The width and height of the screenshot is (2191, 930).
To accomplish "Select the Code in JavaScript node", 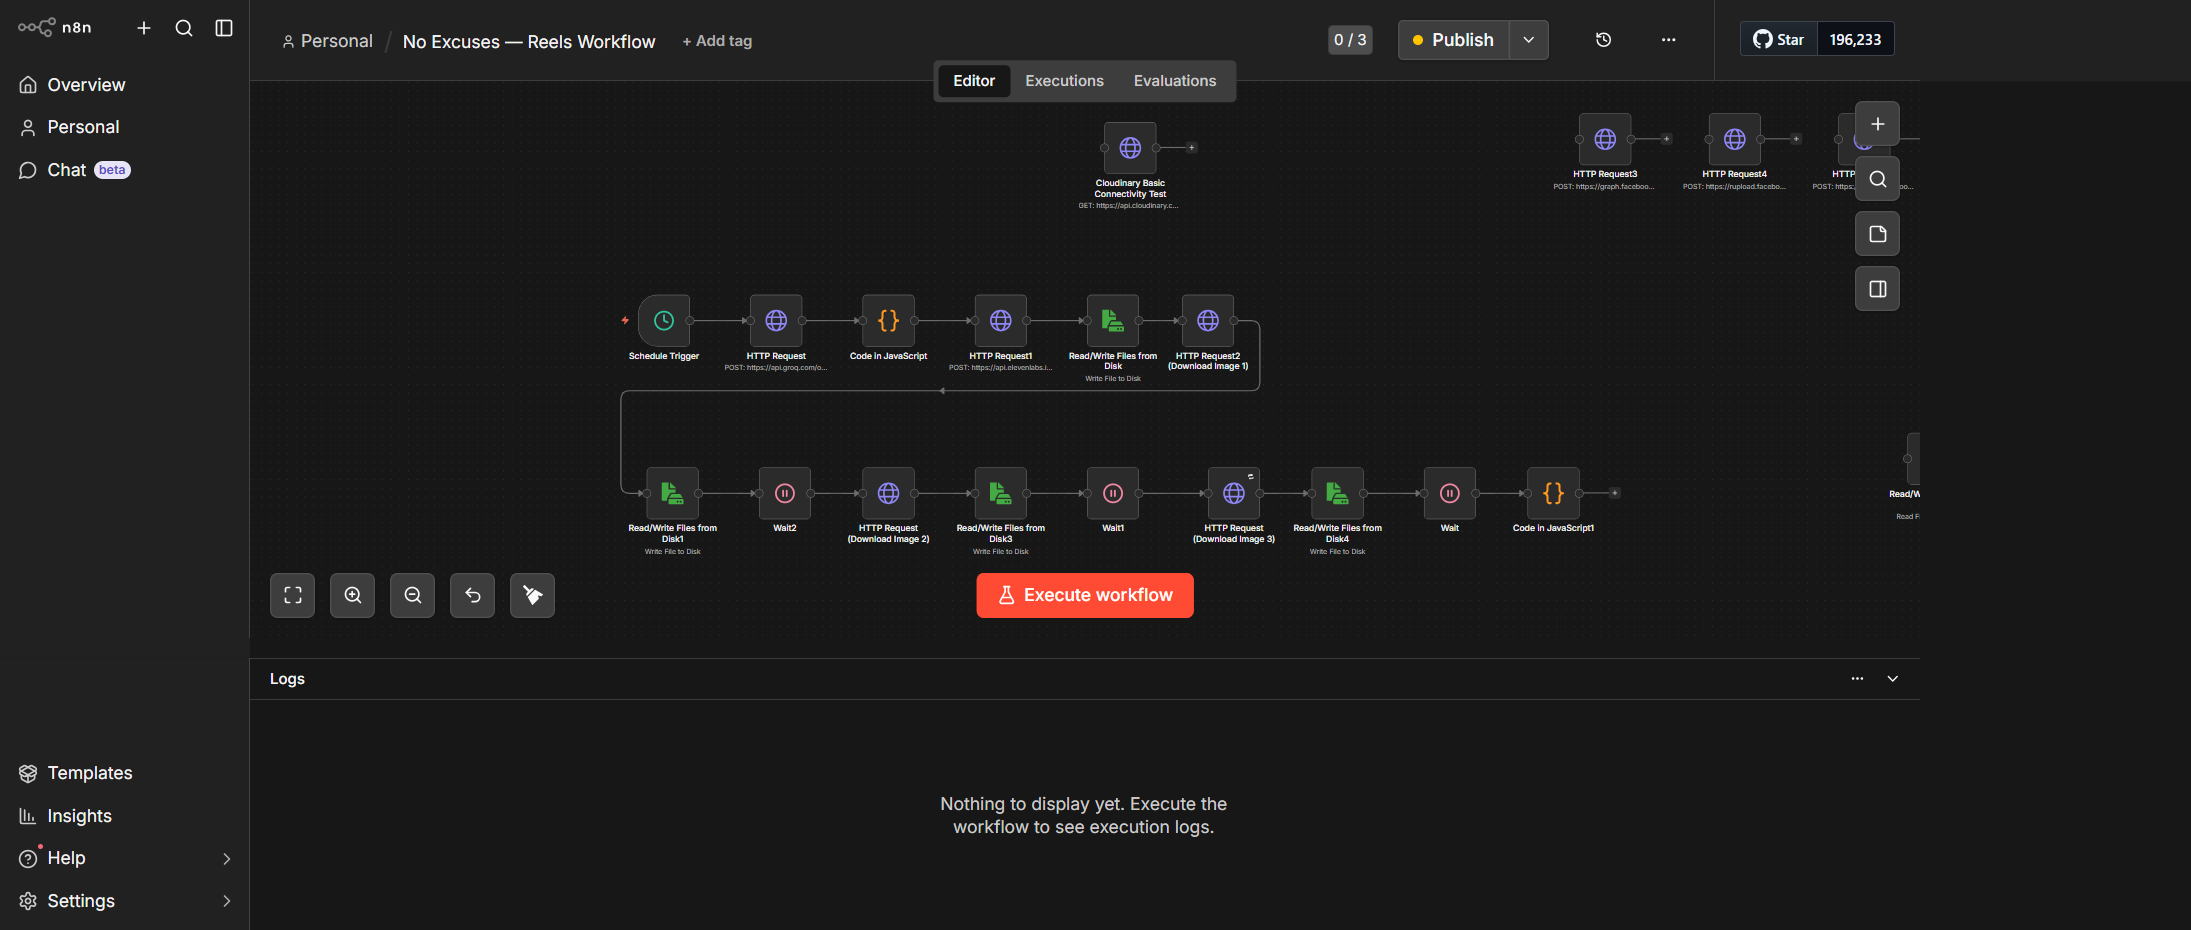I will click(x=888, y=320).
